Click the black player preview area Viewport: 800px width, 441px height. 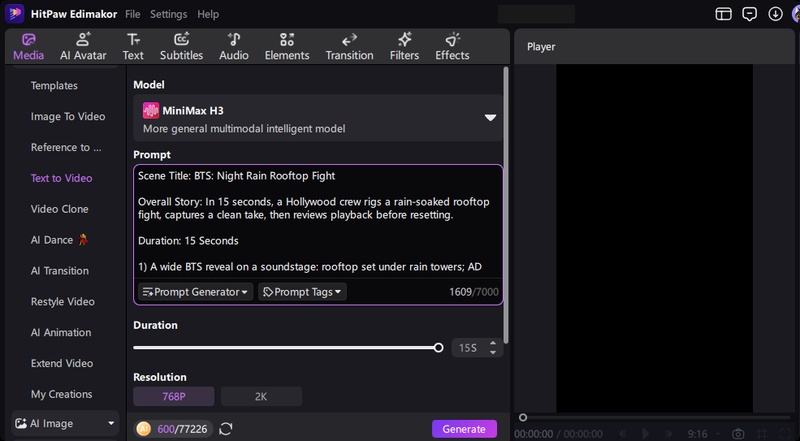click(654, 238)
